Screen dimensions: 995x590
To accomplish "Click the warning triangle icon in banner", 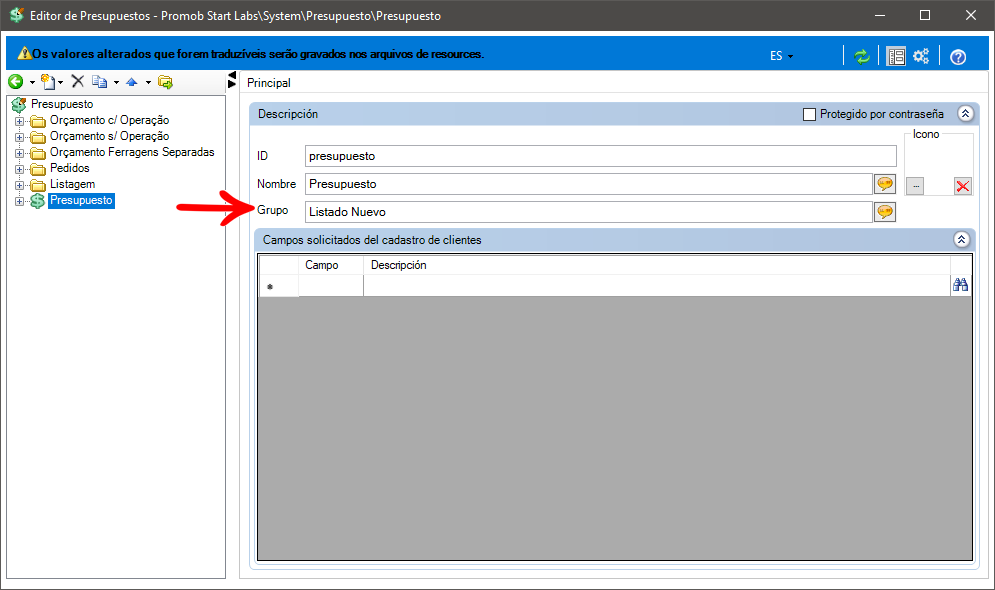I will (25, 53).
